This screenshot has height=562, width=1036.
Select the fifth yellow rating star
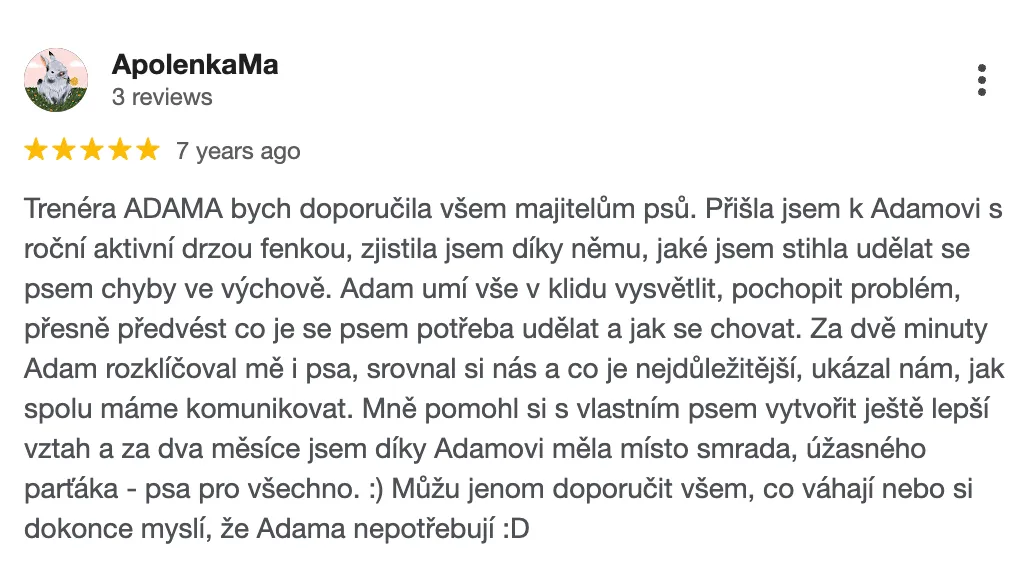[x=147, y=150]
